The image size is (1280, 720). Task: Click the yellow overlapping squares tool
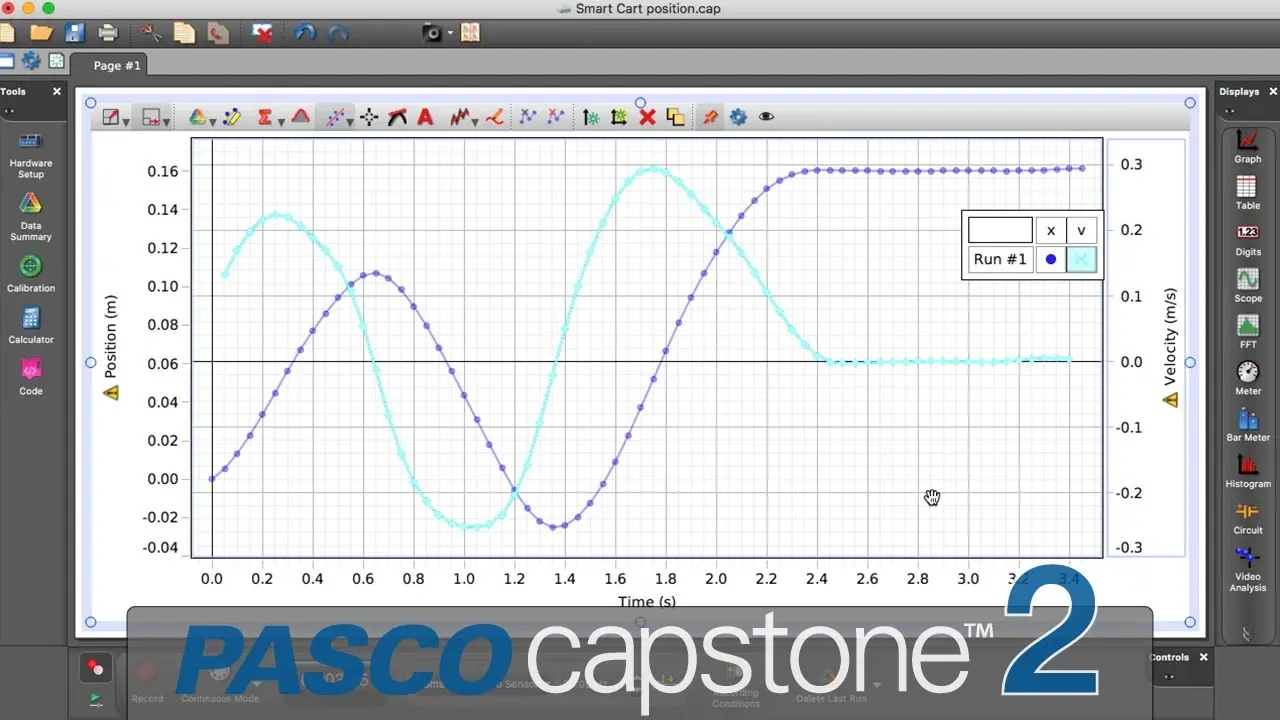click(675, 117)
